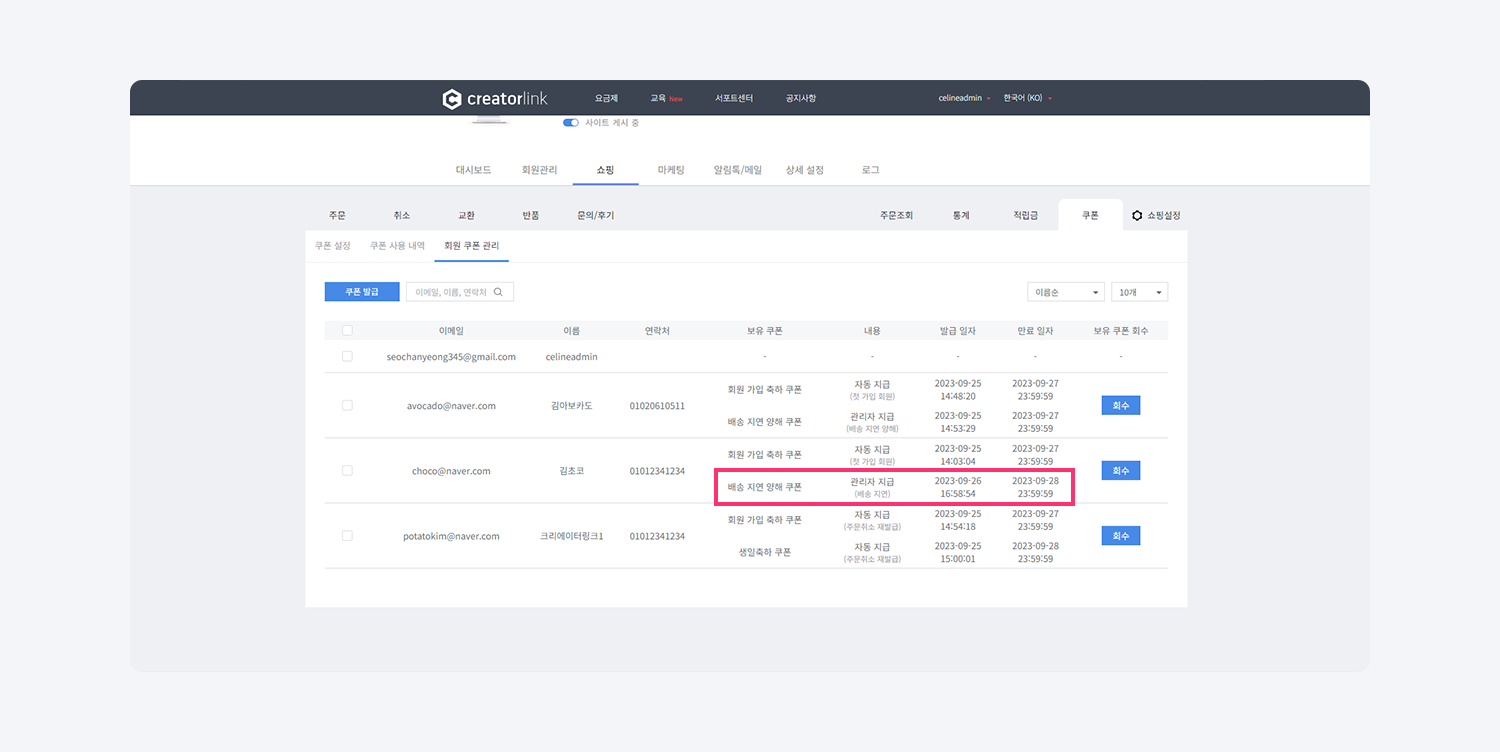Viewport: 1500px width, 752px height.
Task: Open the 이름순 sort dropdown
Action: [x=1065, y=292]
